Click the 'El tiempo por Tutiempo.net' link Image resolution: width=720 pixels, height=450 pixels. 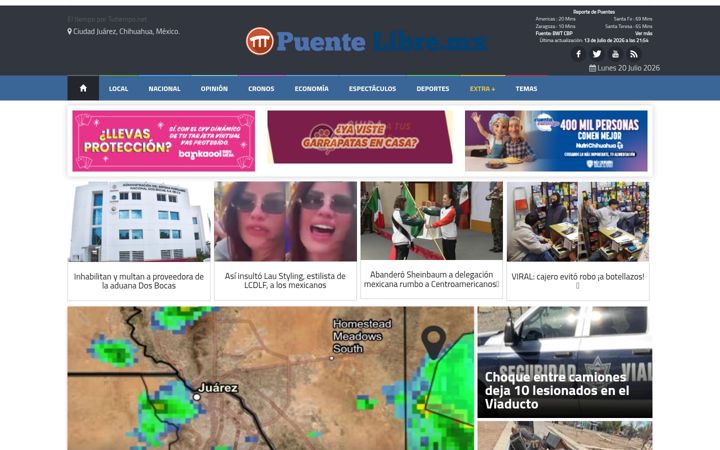pos(107,19)
